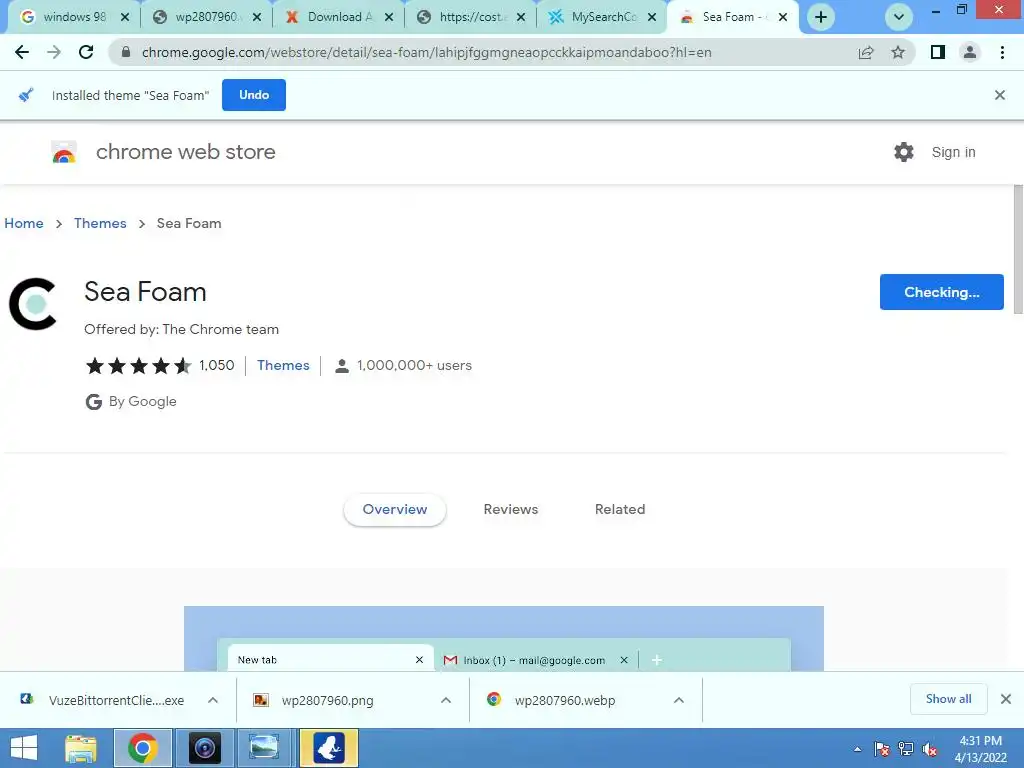Open the taskbar clock showing 4:31 PM

(980, 749)
